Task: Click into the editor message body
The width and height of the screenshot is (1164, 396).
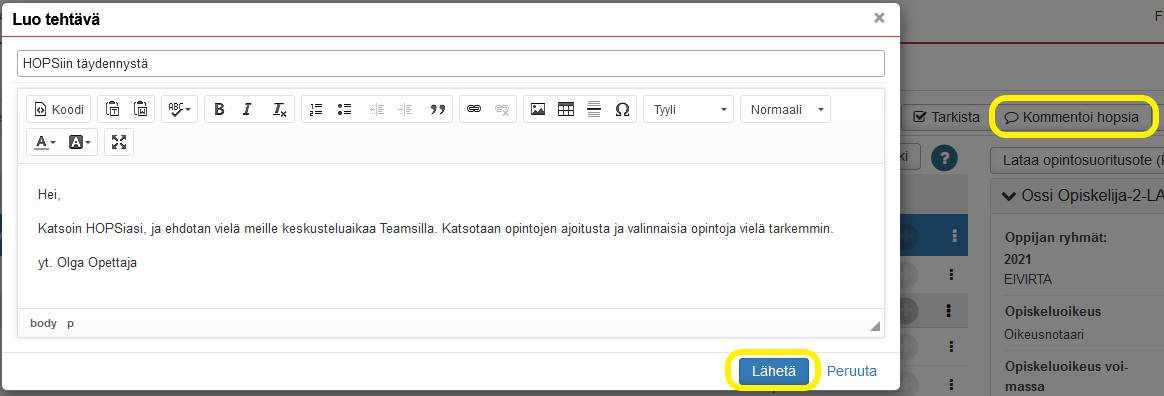Action: 451,236
